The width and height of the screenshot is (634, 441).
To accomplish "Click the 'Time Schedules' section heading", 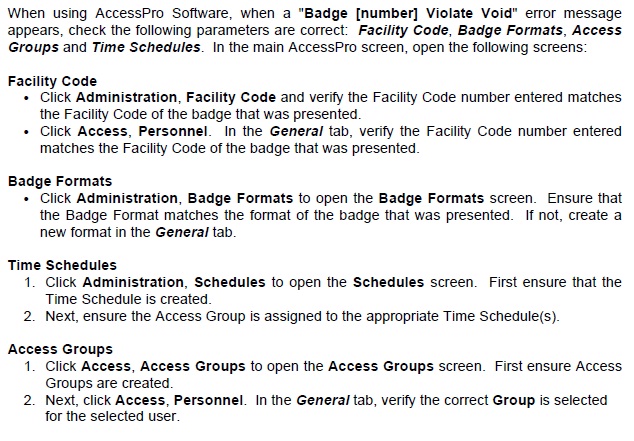I will [x=62, y=265].
